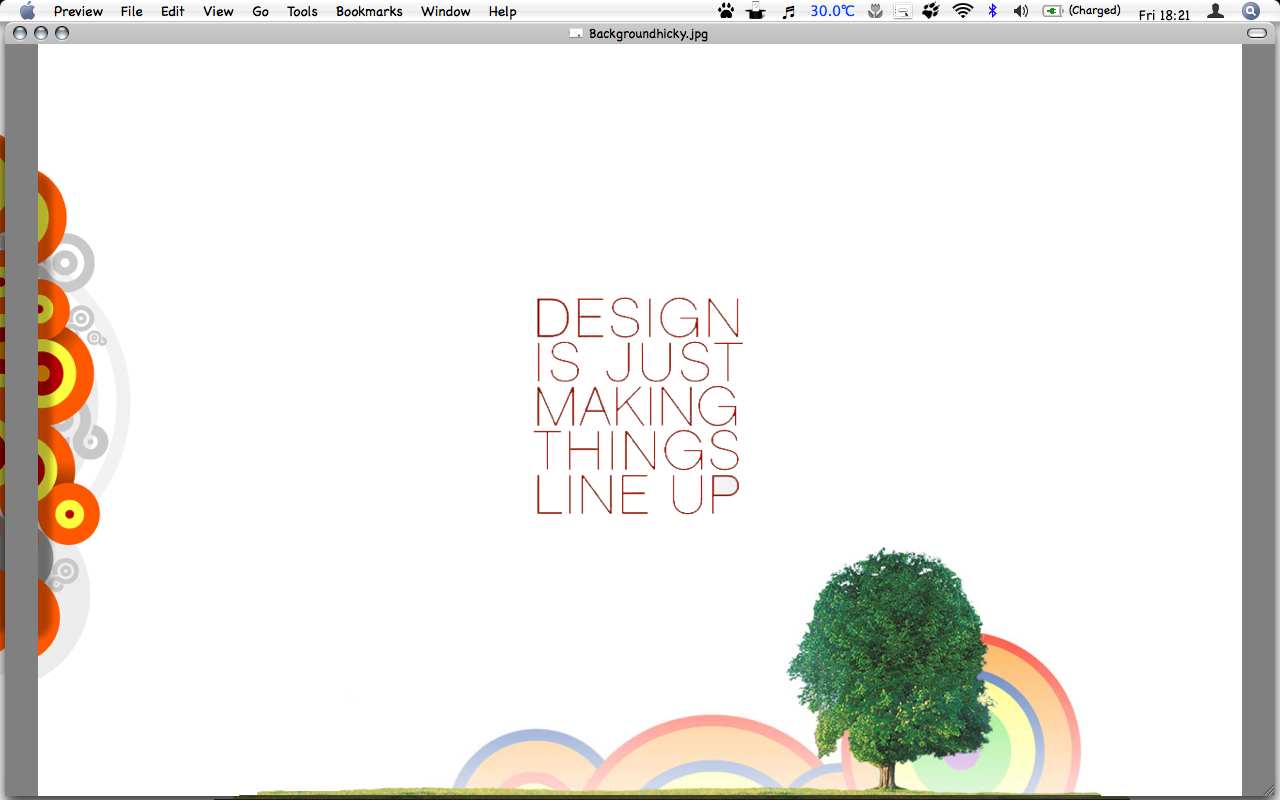The width and height of the screenshot is (1280, 800).
Task: Click the battery status icon
Action: click(x=1052, y=11)
